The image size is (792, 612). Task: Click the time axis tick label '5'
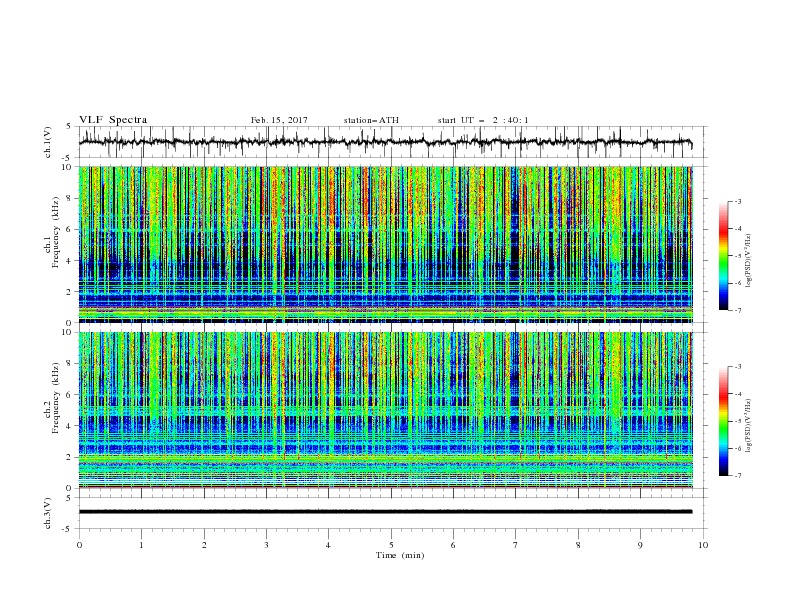pyautogui.click(x=391, y=545)
